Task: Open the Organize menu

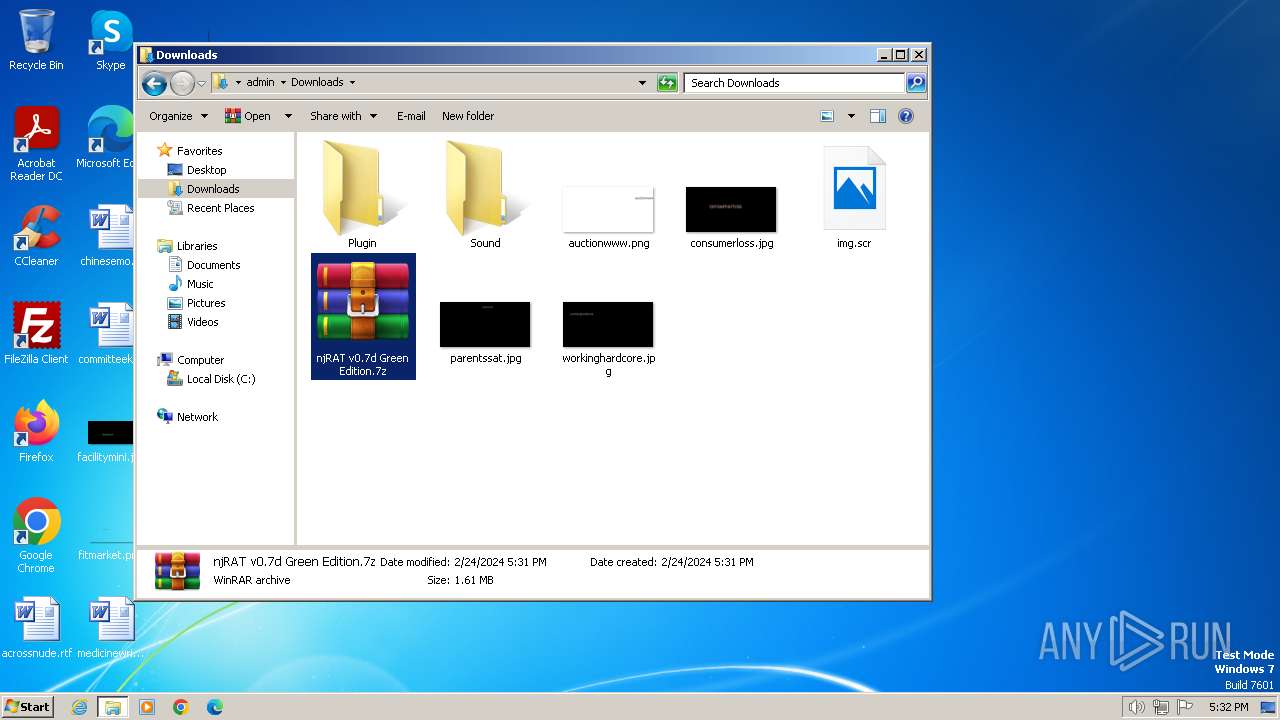Action: [178, 116]
